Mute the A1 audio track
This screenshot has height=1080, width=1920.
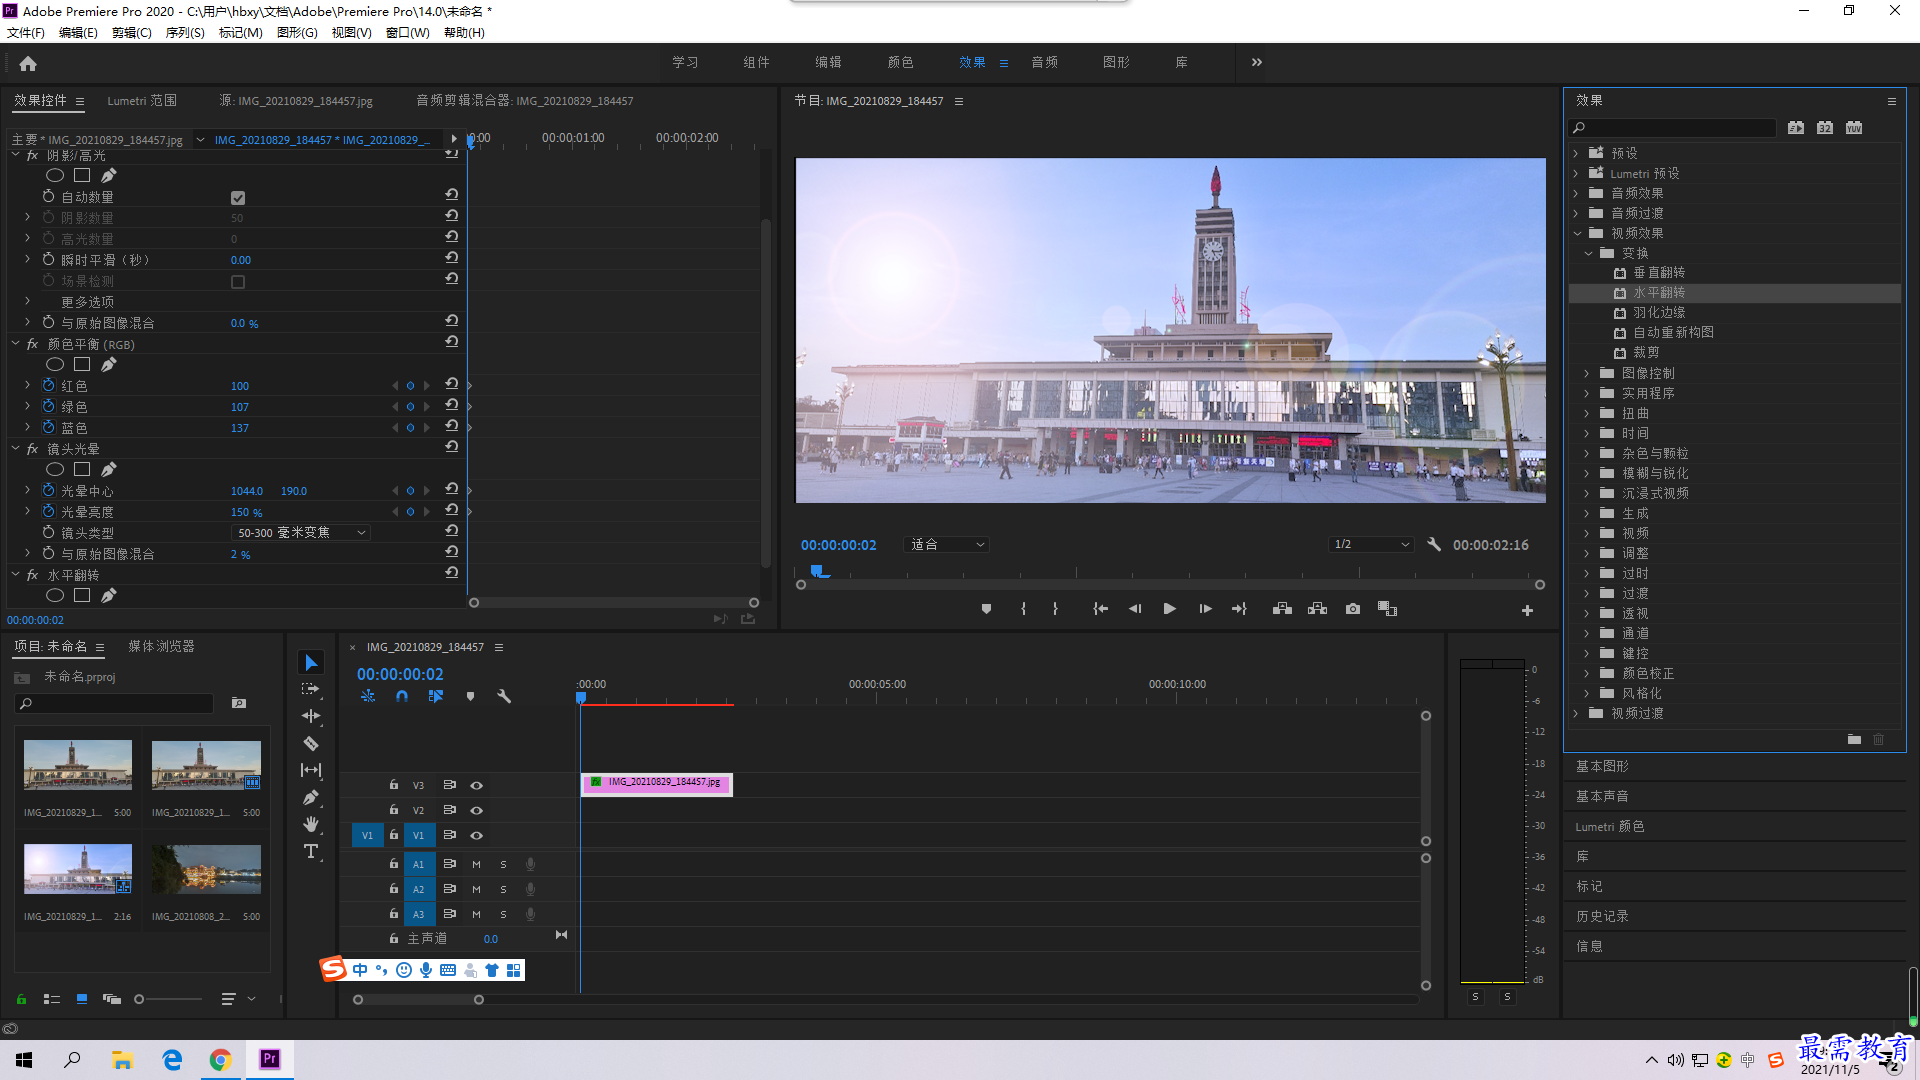point(476,864)
